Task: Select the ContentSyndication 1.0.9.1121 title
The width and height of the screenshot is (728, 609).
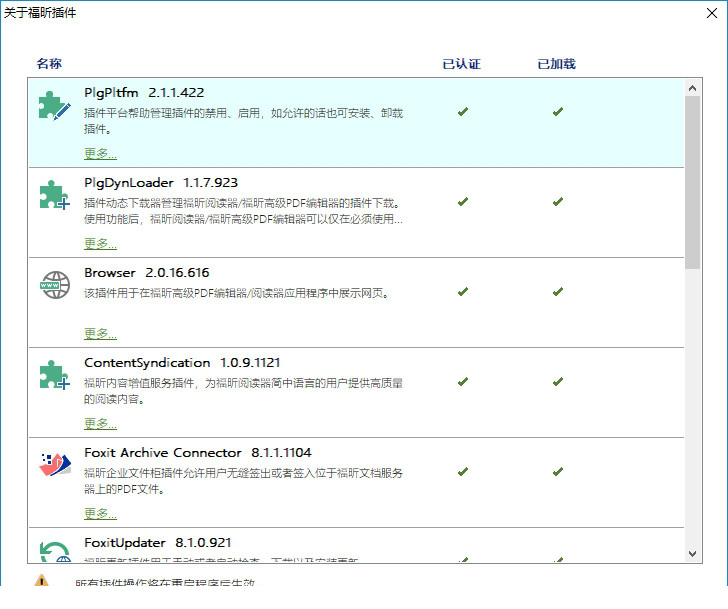Action: click(x=182, y=363)
